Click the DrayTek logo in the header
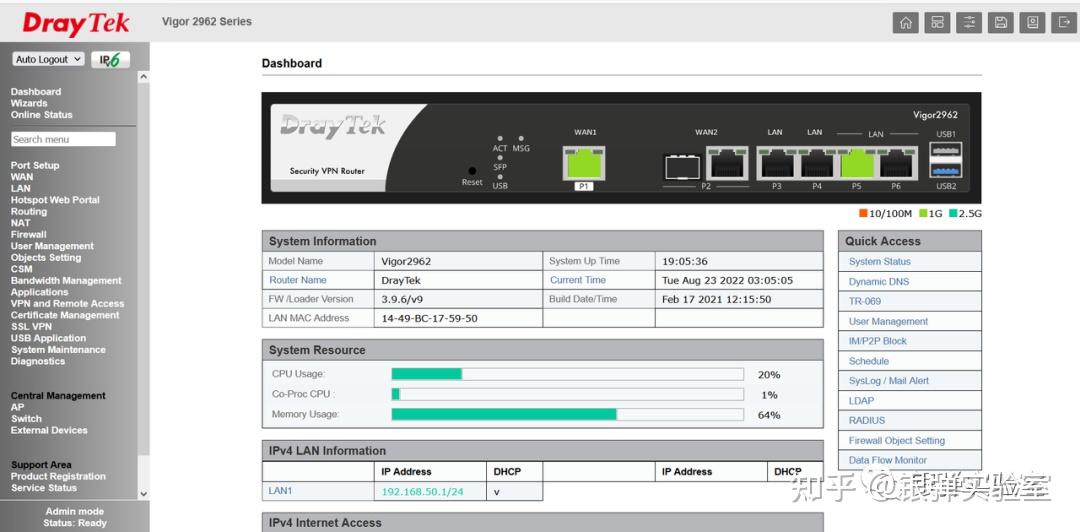The image size is (1080, 532). pyautogui.click(x=76, y=24)
